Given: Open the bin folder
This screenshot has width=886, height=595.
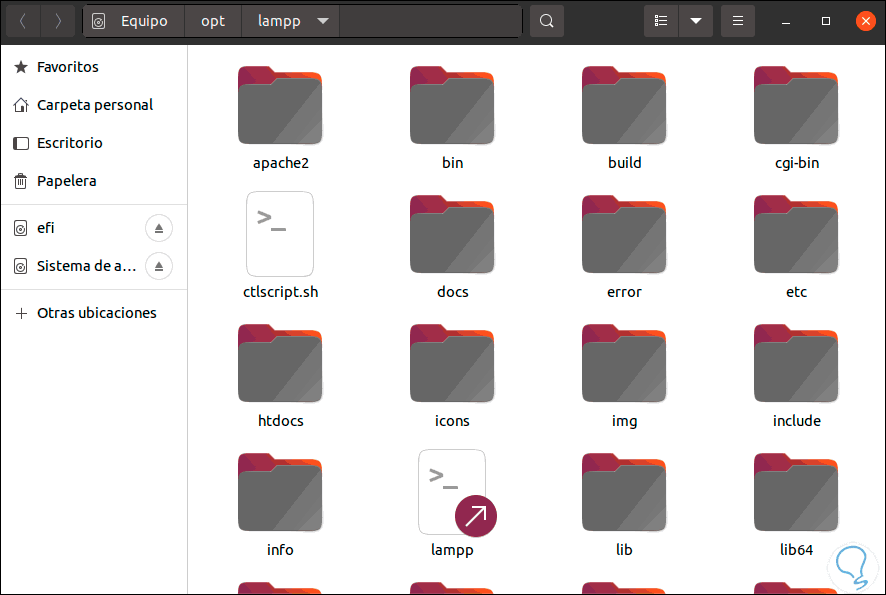Looking at the screenshot, I should [452, 105].
